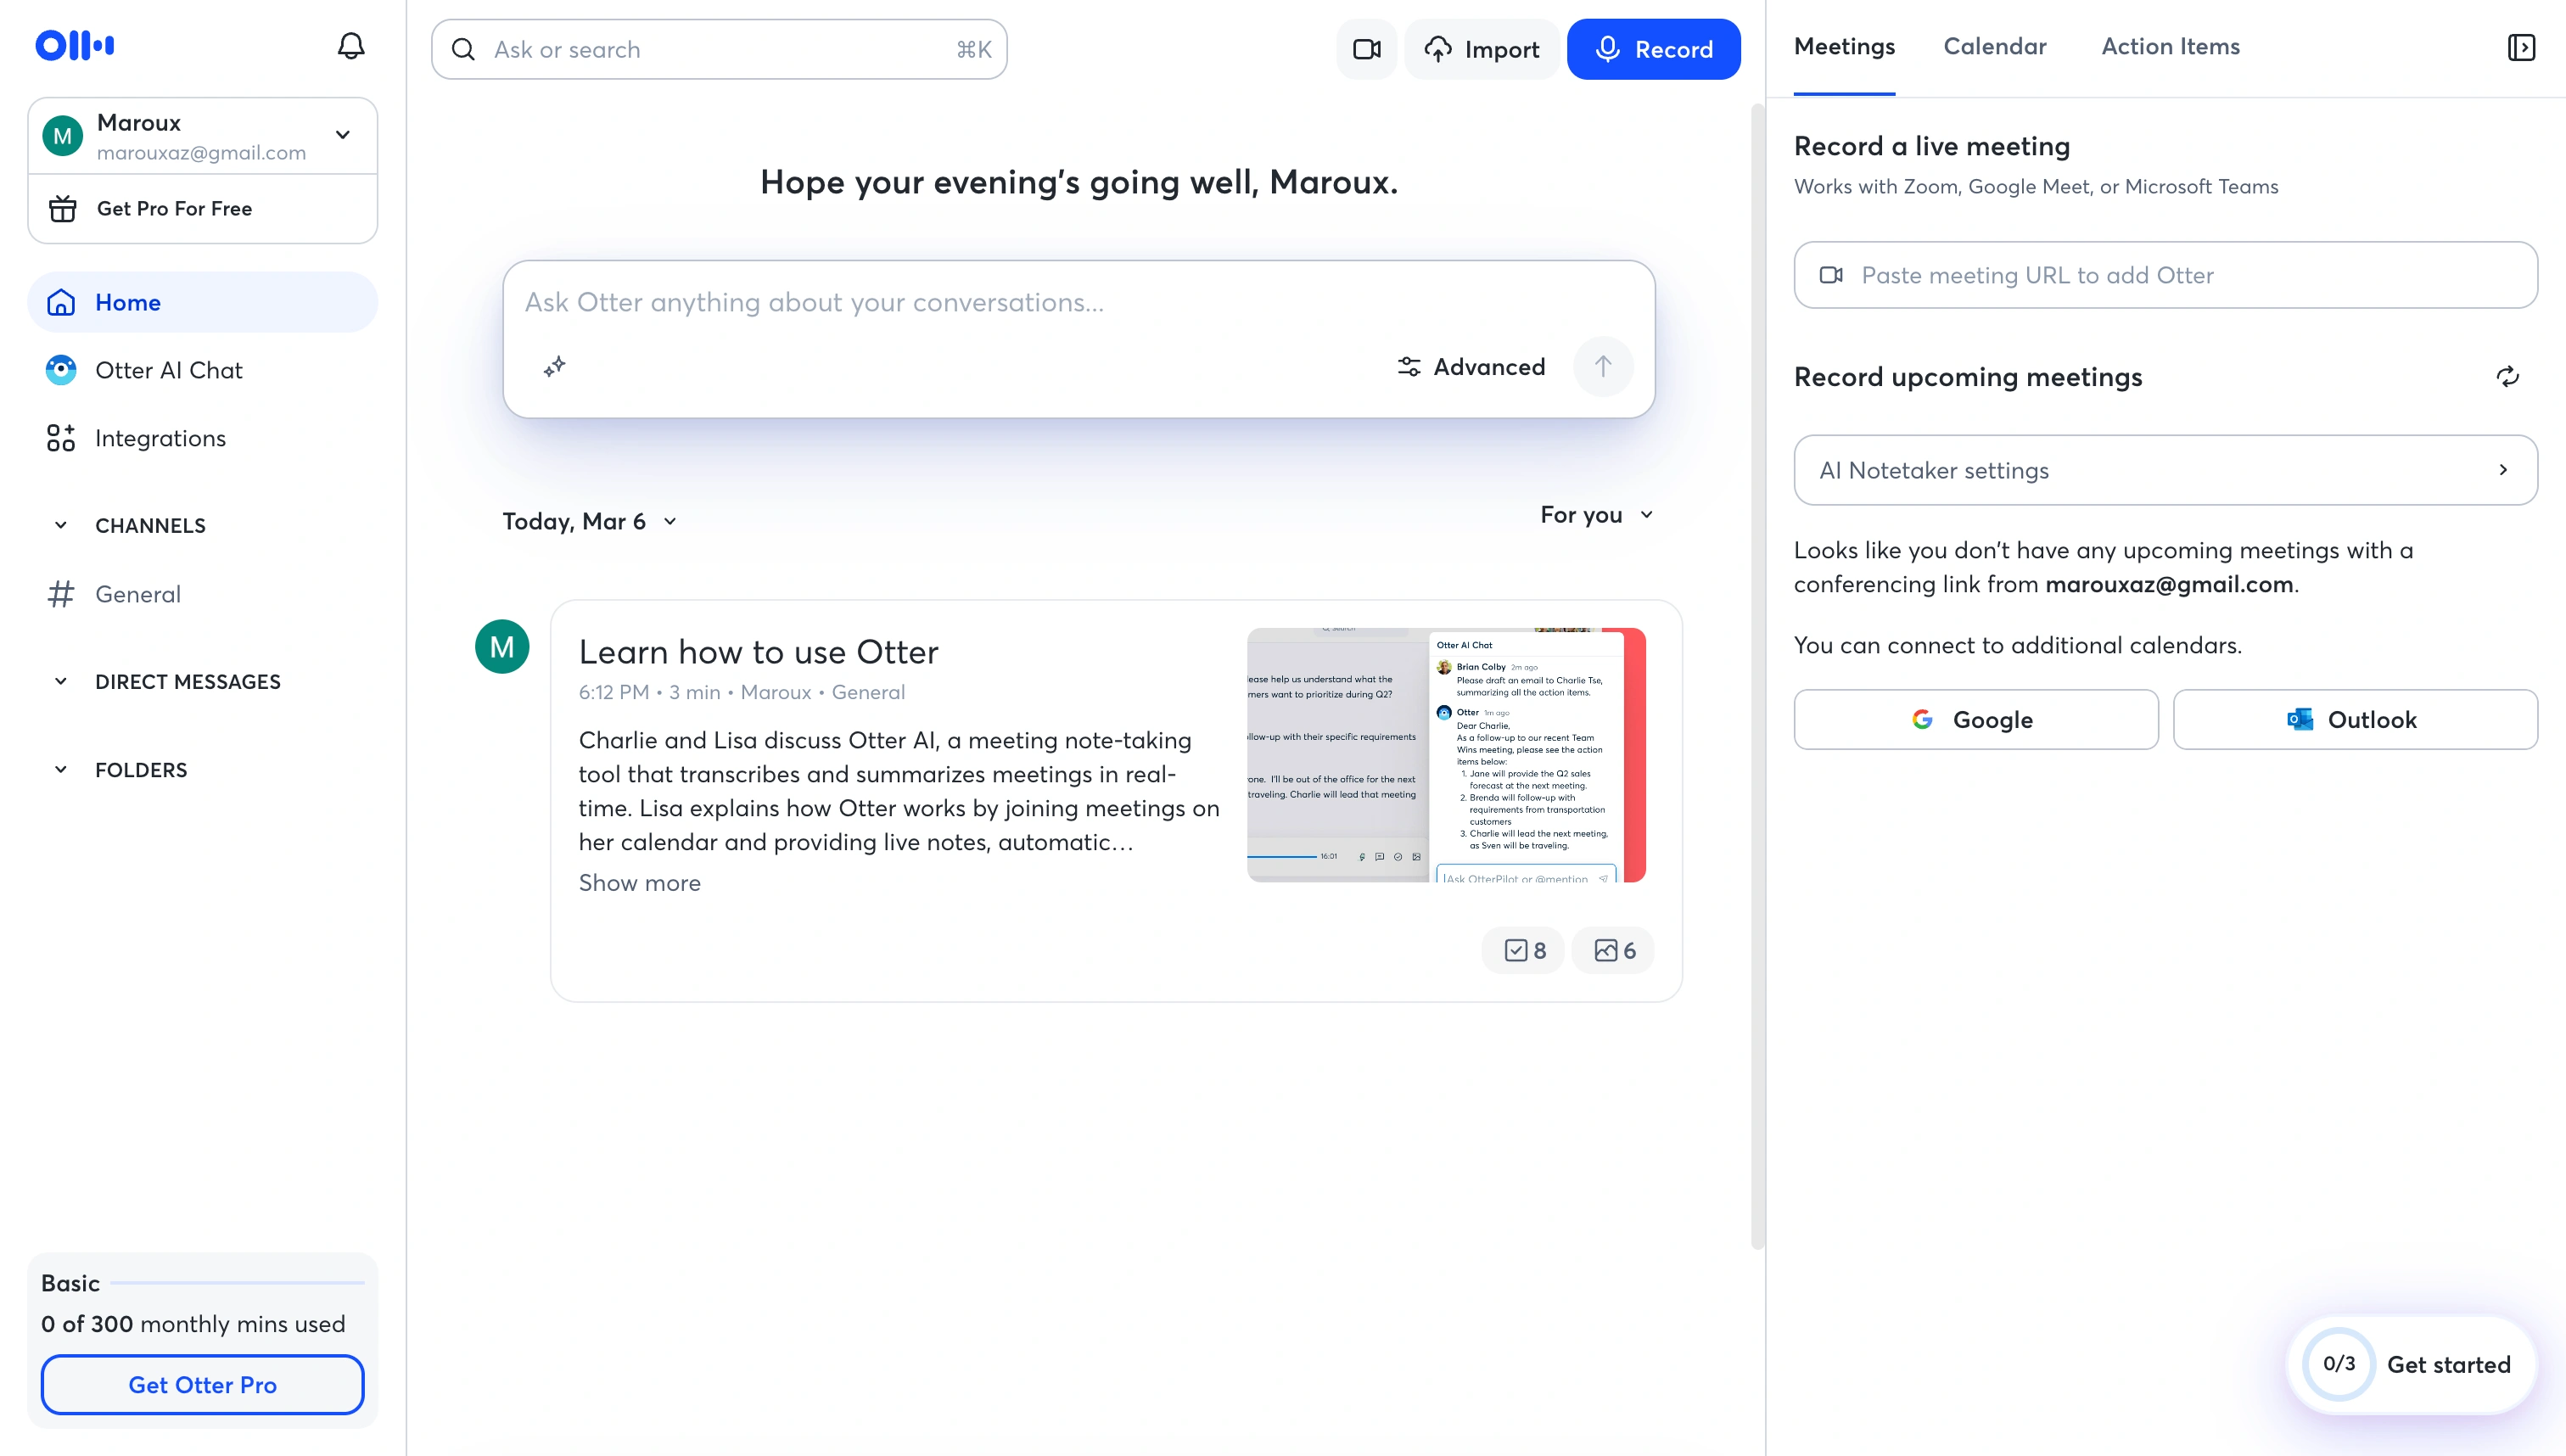This screenshot has height=1456, width=2566.
Task: Open the 'For you' feed filter dropdown
Action: tap(1594, 515)
